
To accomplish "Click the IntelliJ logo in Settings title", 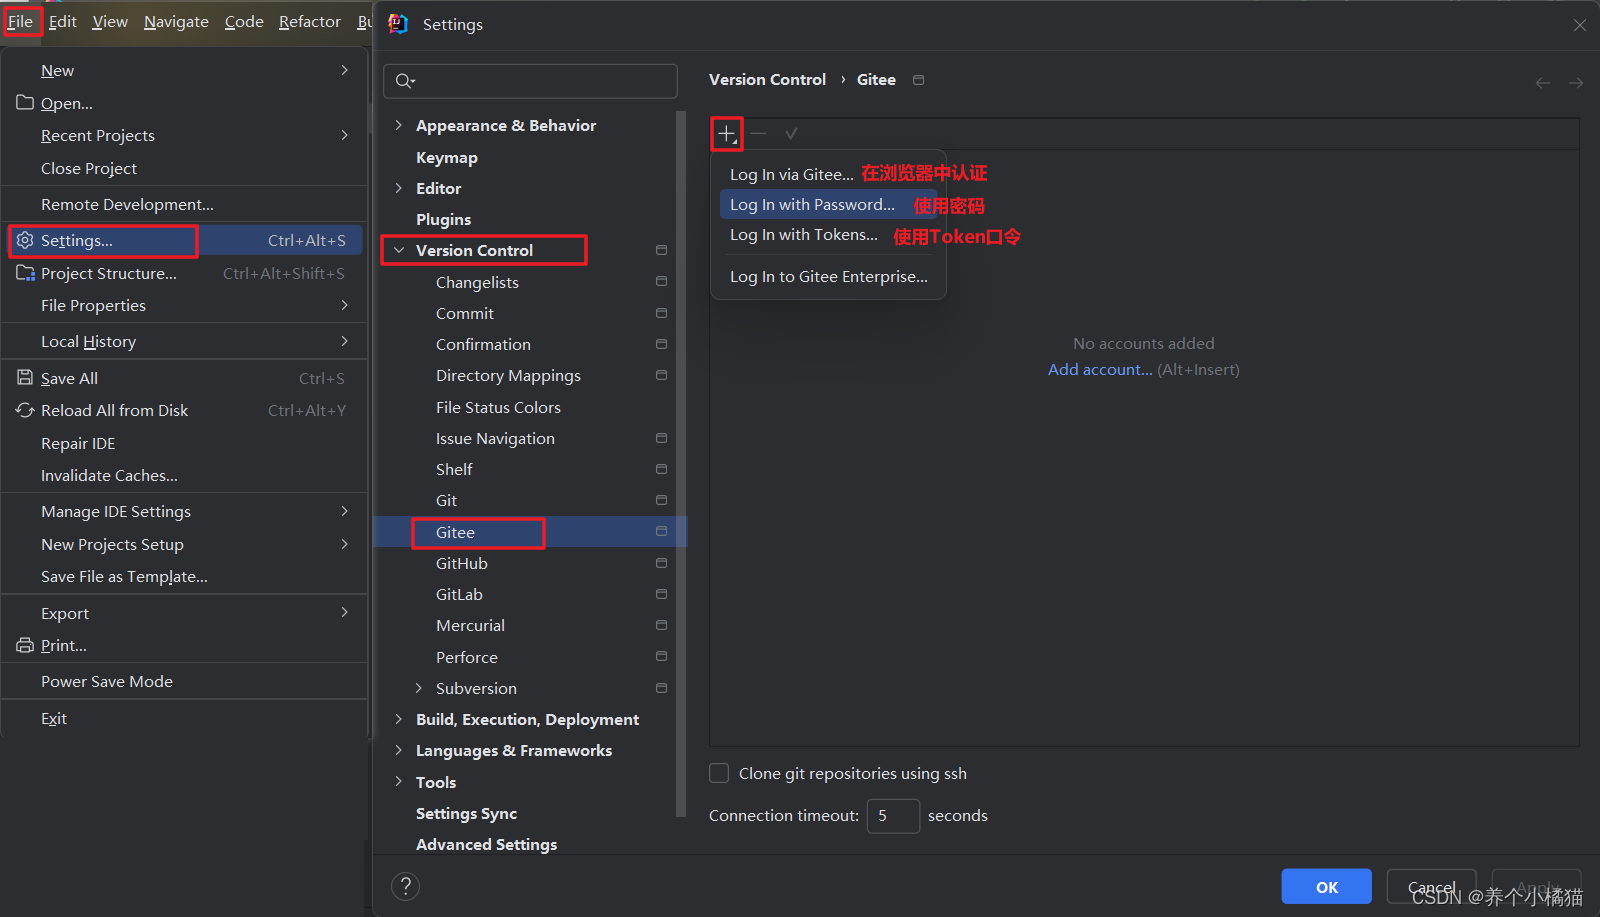I will pos(398,24).
